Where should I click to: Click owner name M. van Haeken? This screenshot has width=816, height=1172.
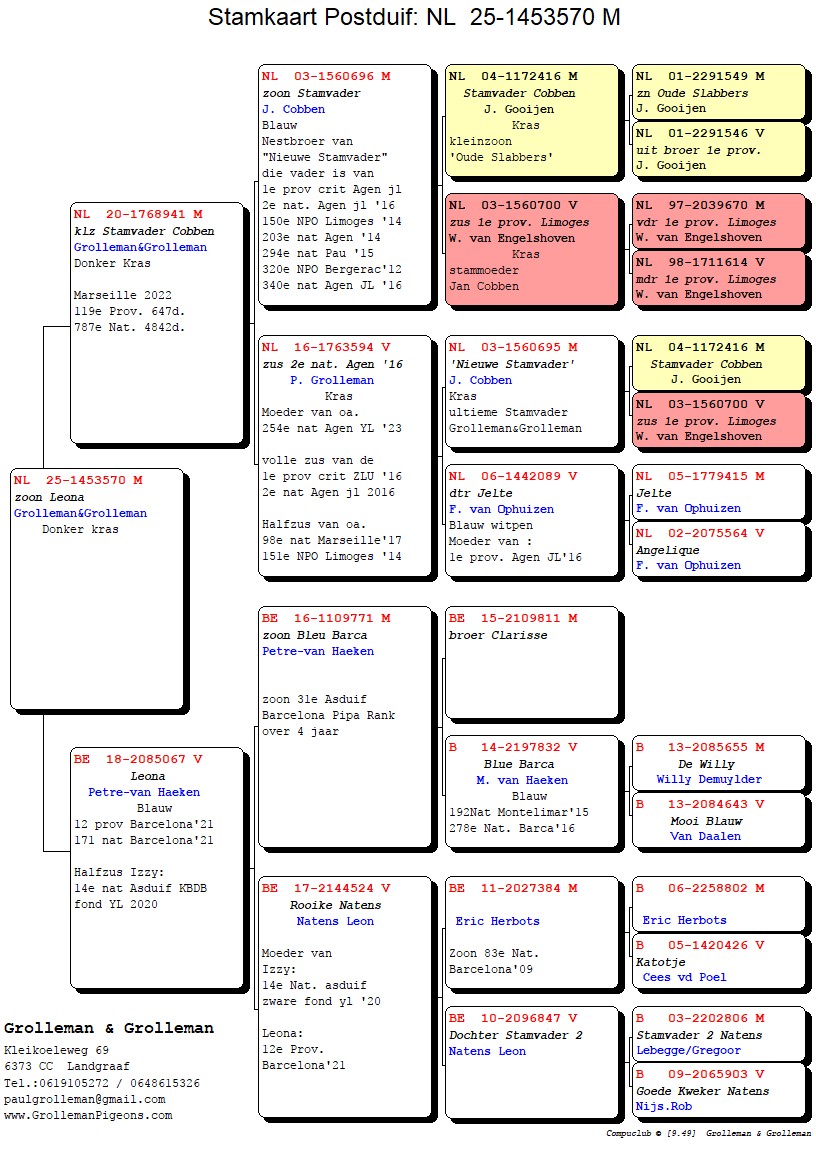click(x=521, y=780)
